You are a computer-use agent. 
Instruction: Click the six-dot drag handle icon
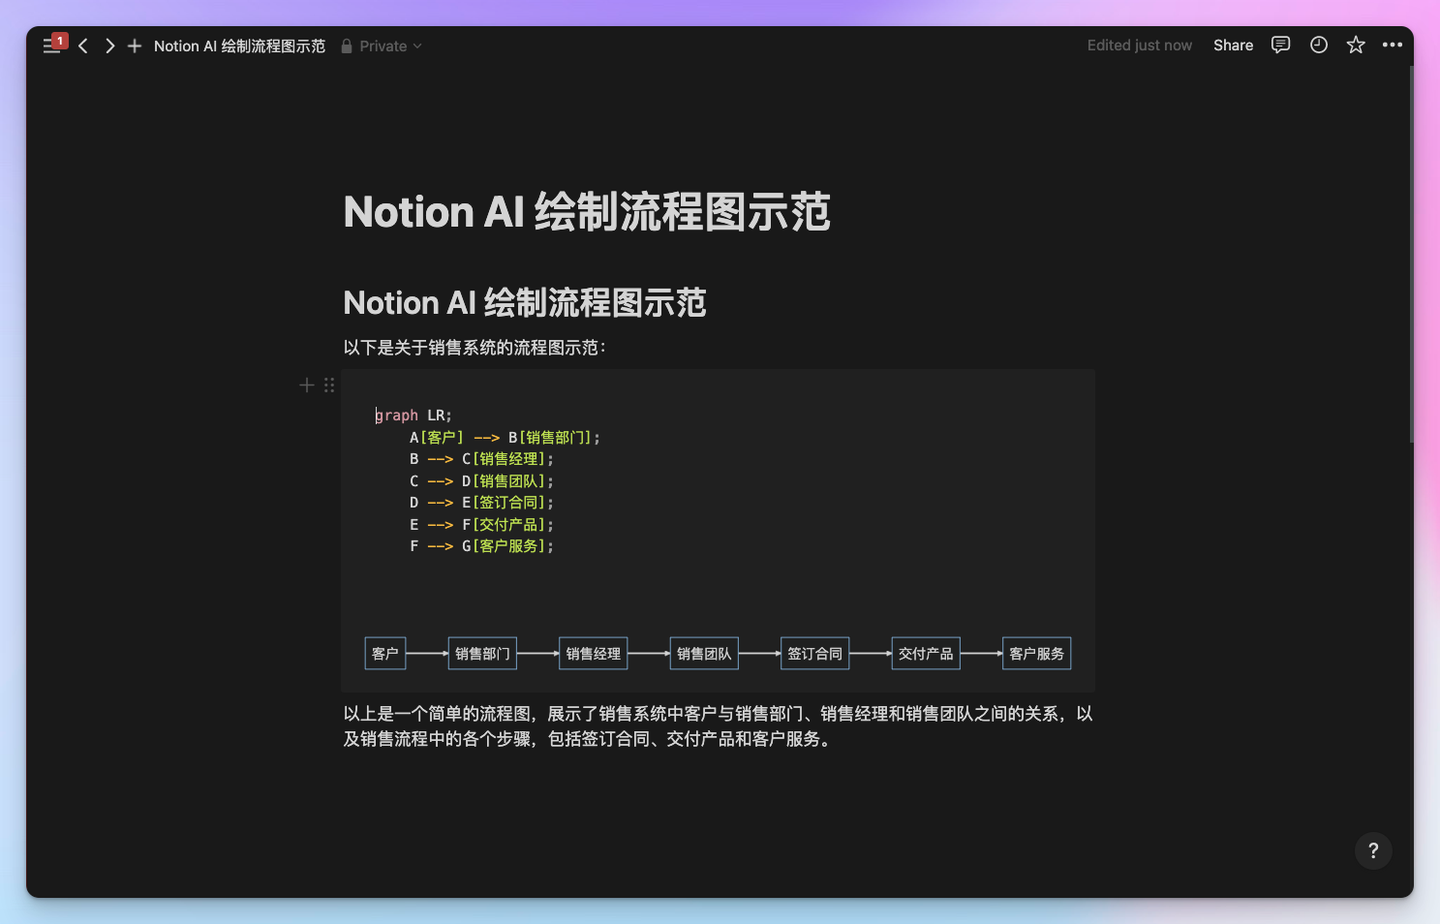(328, 385)
